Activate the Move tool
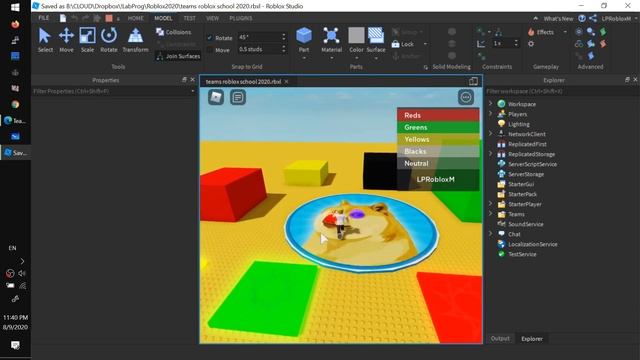Screen dimensions: 640x360 pyautogui.click(x=66, y=40)
